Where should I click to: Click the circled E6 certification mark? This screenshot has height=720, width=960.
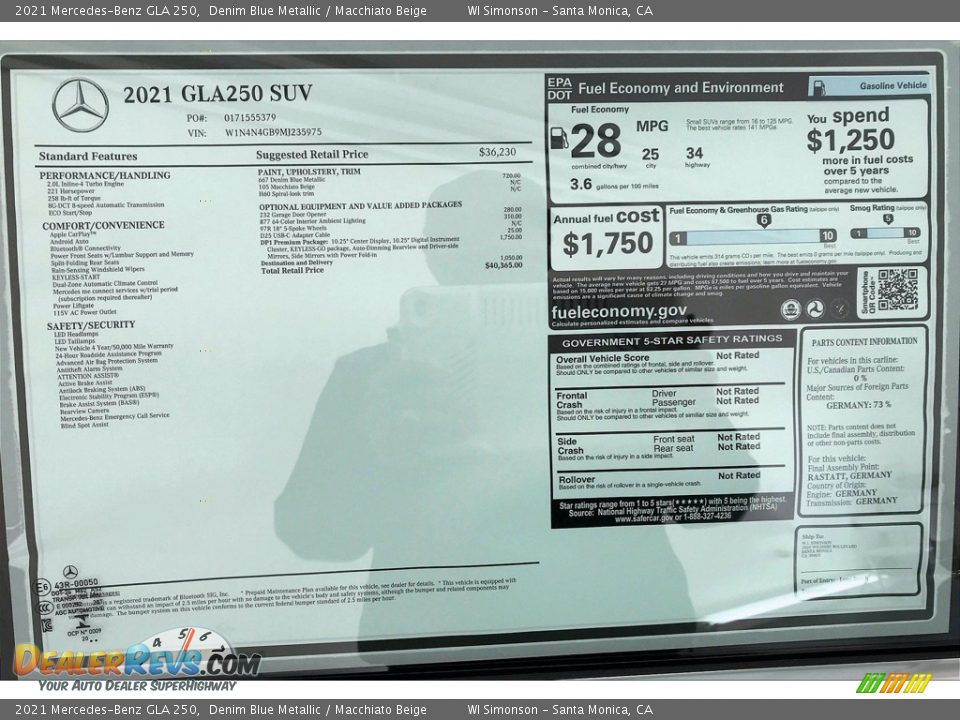(41, 588)
